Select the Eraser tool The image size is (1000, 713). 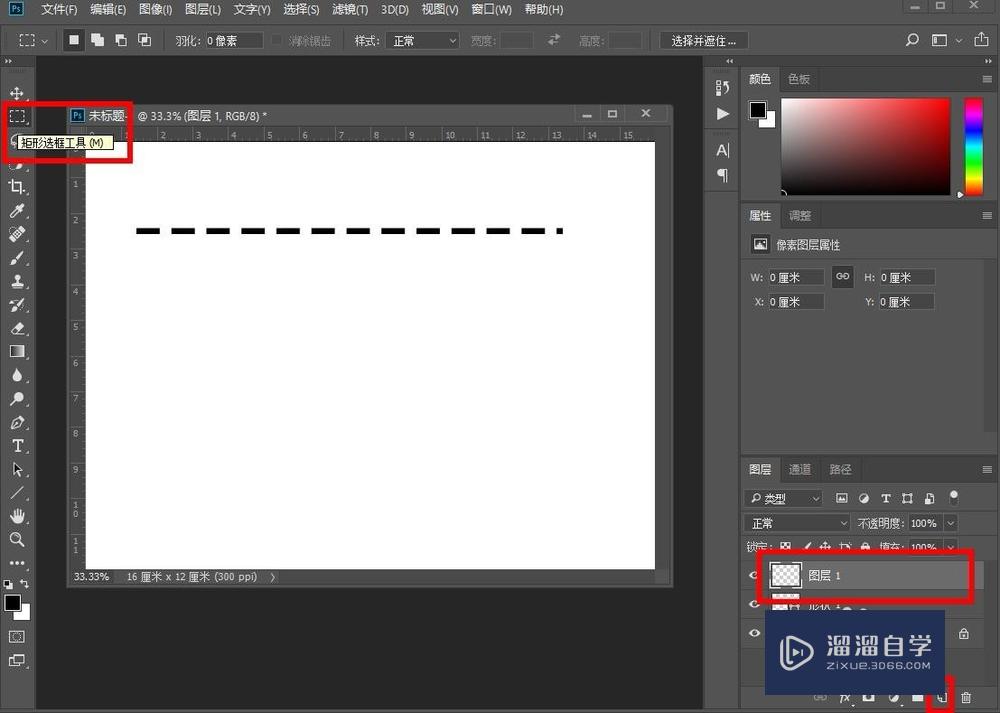coord(17,328)
